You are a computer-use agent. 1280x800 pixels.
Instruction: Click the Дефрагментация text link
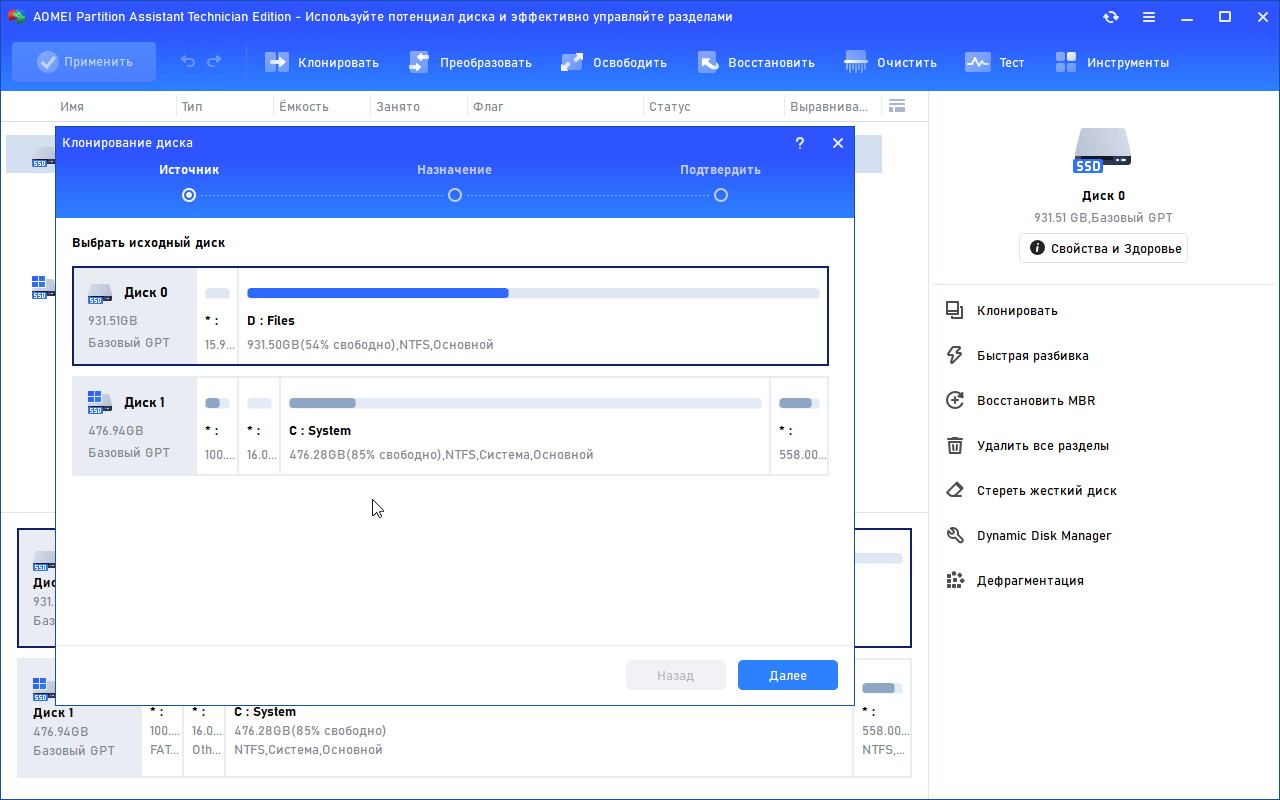click(1030, 580)
